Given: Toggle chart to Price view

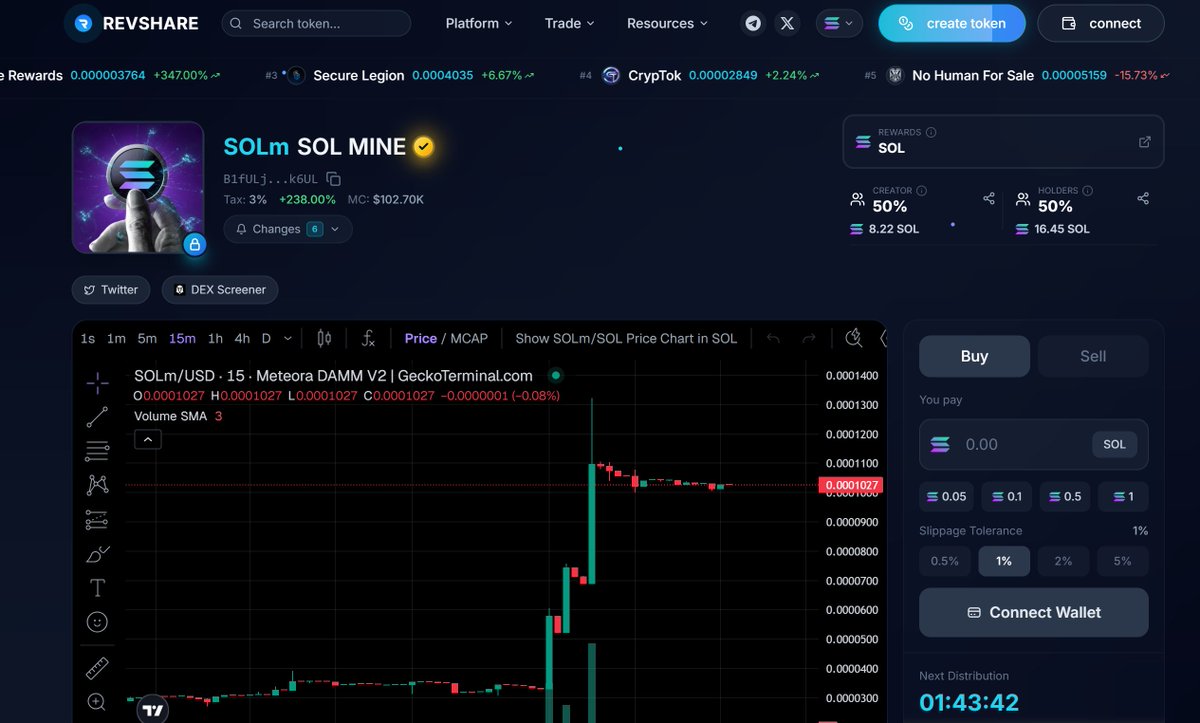Looking at the screenshot, I should tap(420, 338).
